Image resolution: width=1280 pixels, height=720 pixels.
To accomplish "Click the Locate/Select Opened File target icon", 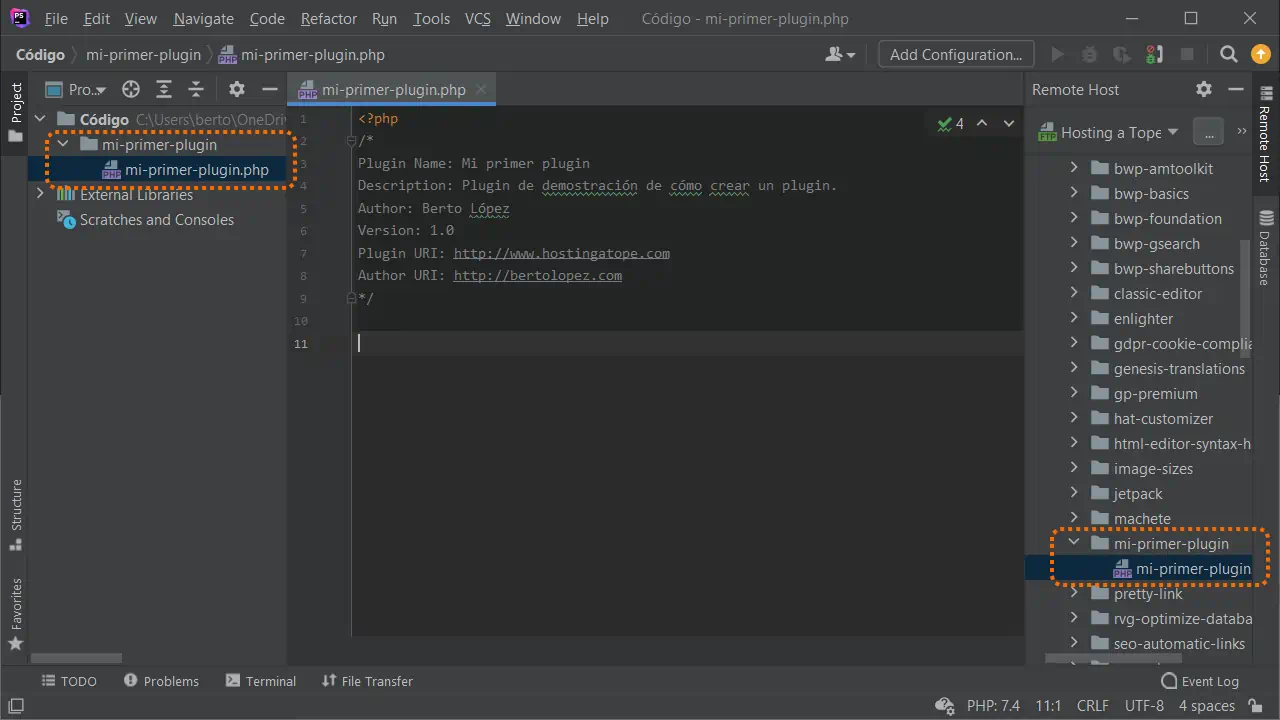I will pyautogui.click(x=131, y=89).
